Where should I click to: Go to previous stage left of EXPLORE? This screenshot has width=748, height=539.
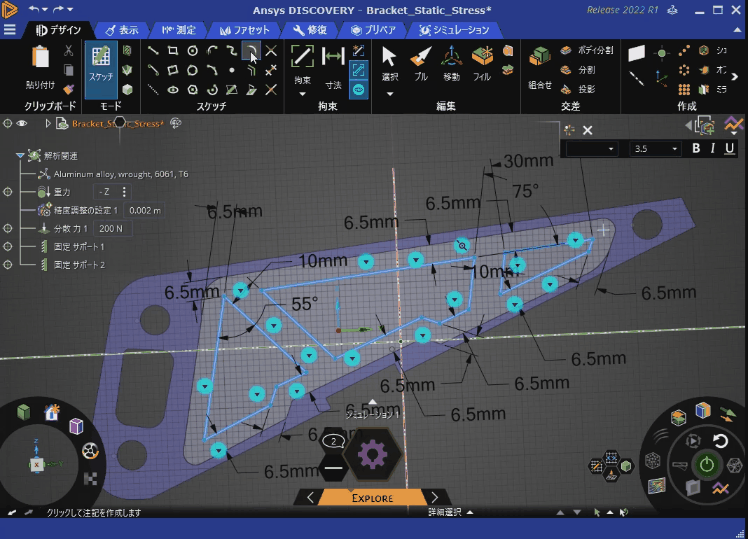(x=311, y=498)
